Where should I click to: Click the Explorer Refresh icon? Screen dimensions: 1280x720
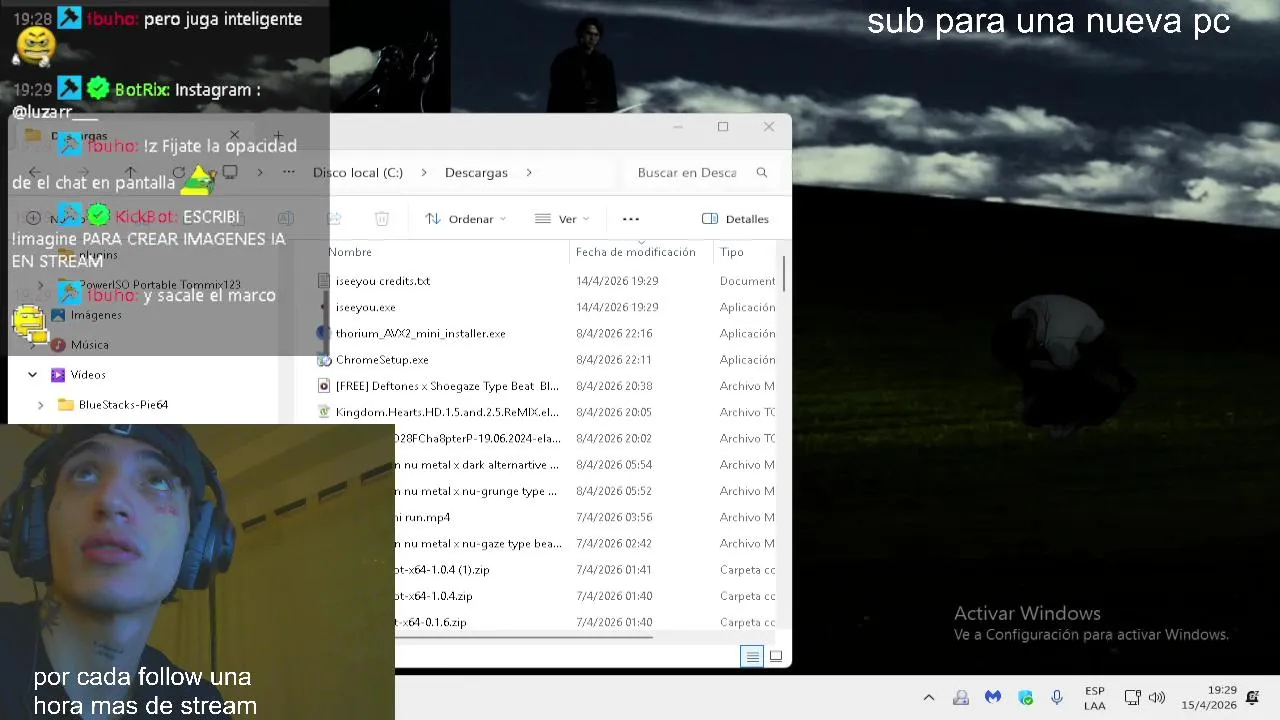179,172
